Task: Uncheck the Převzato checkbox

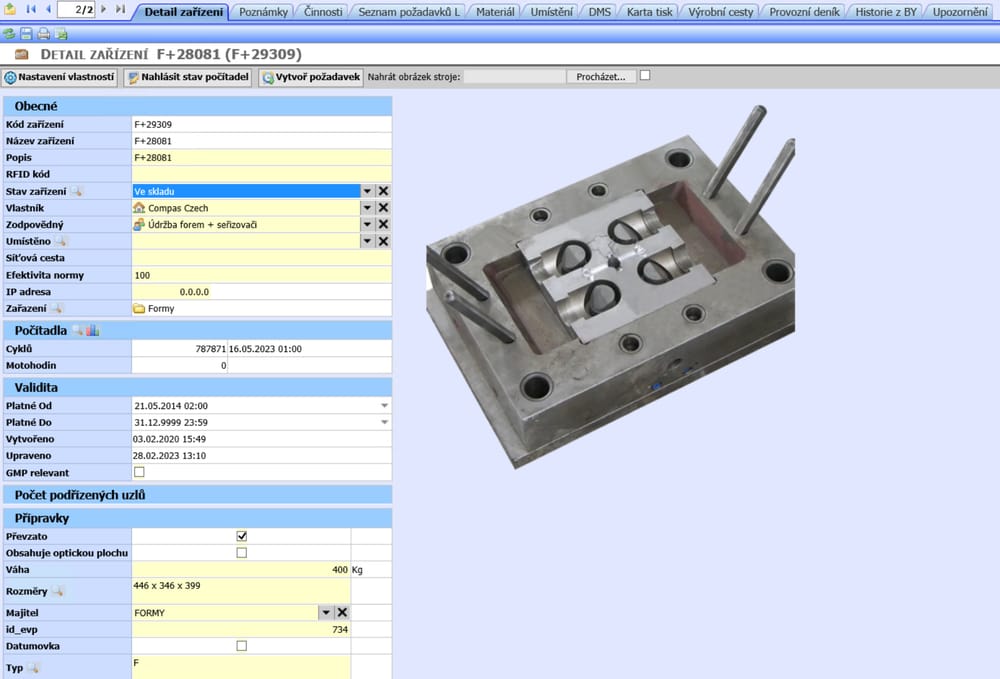Action: (x=241, y=536)
